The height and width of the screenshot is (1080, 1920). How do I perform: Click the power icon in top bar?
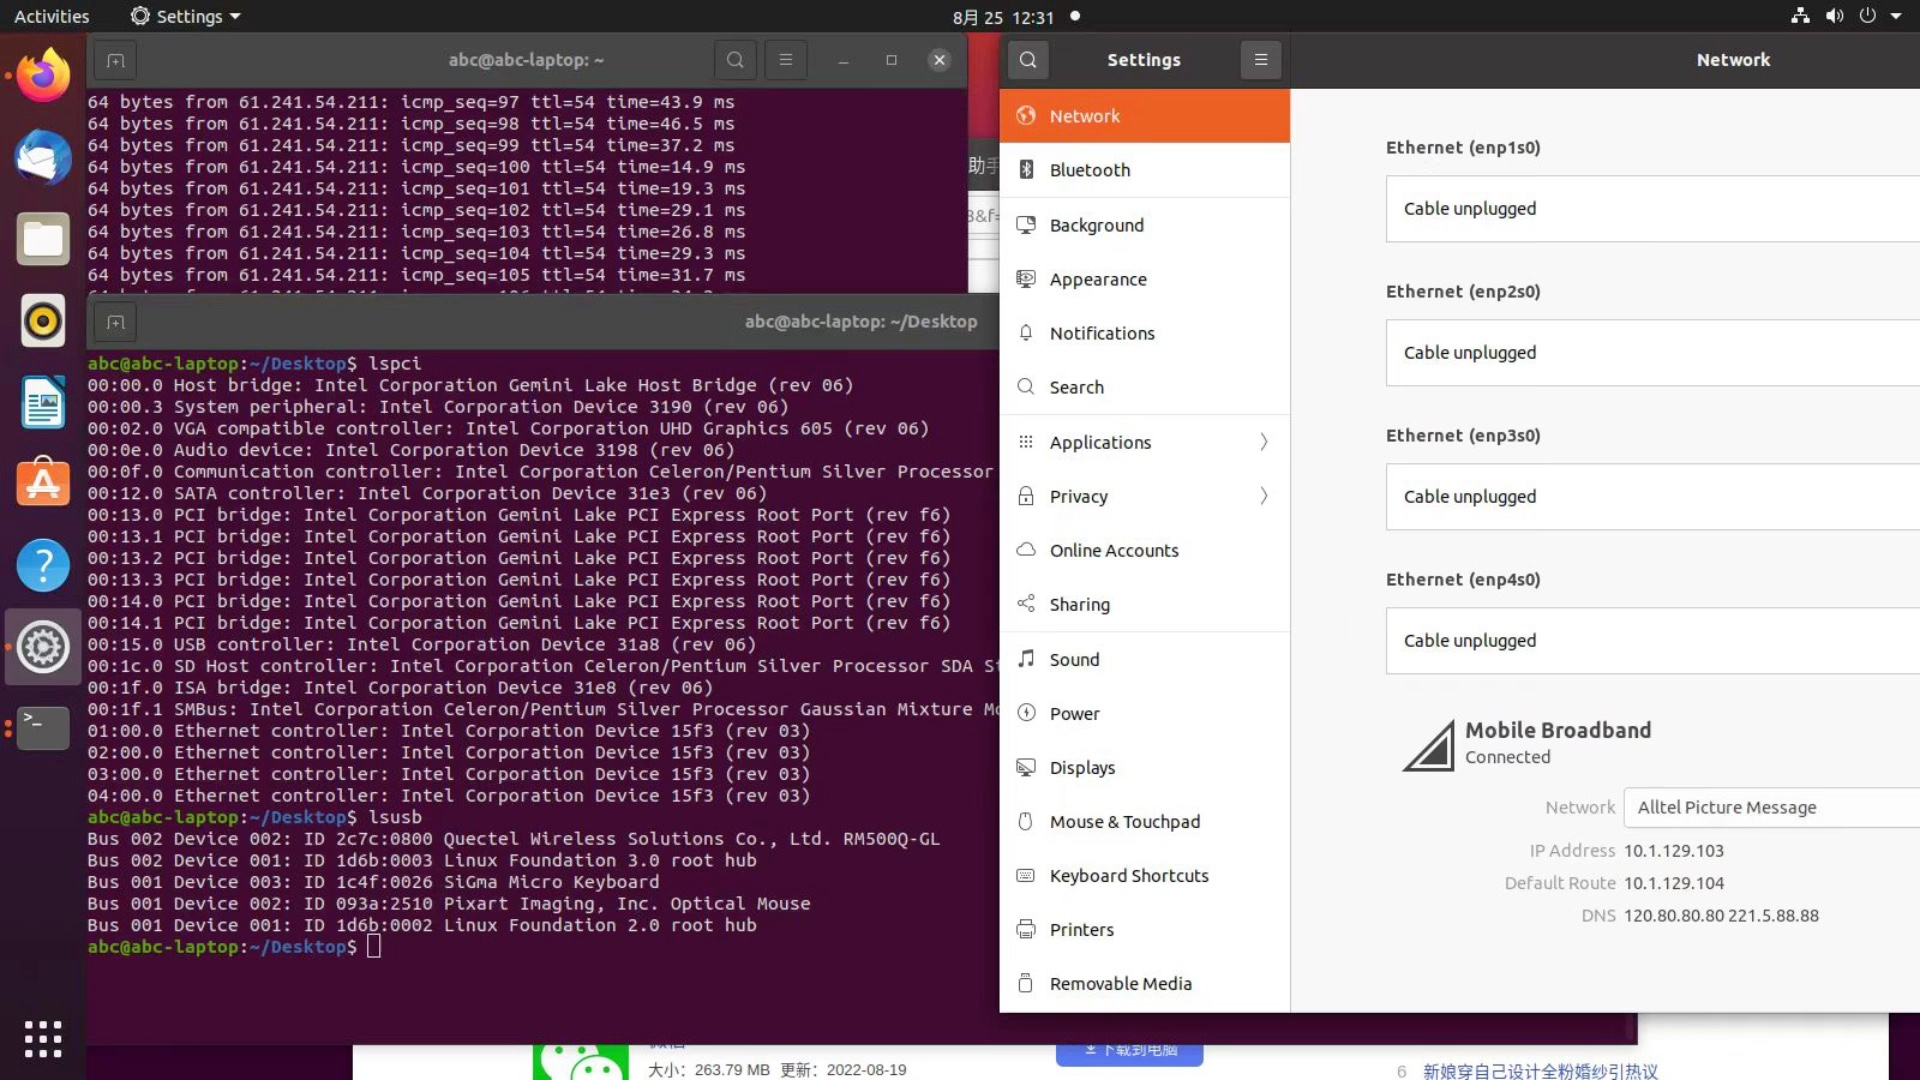[x=1867, y=16]
